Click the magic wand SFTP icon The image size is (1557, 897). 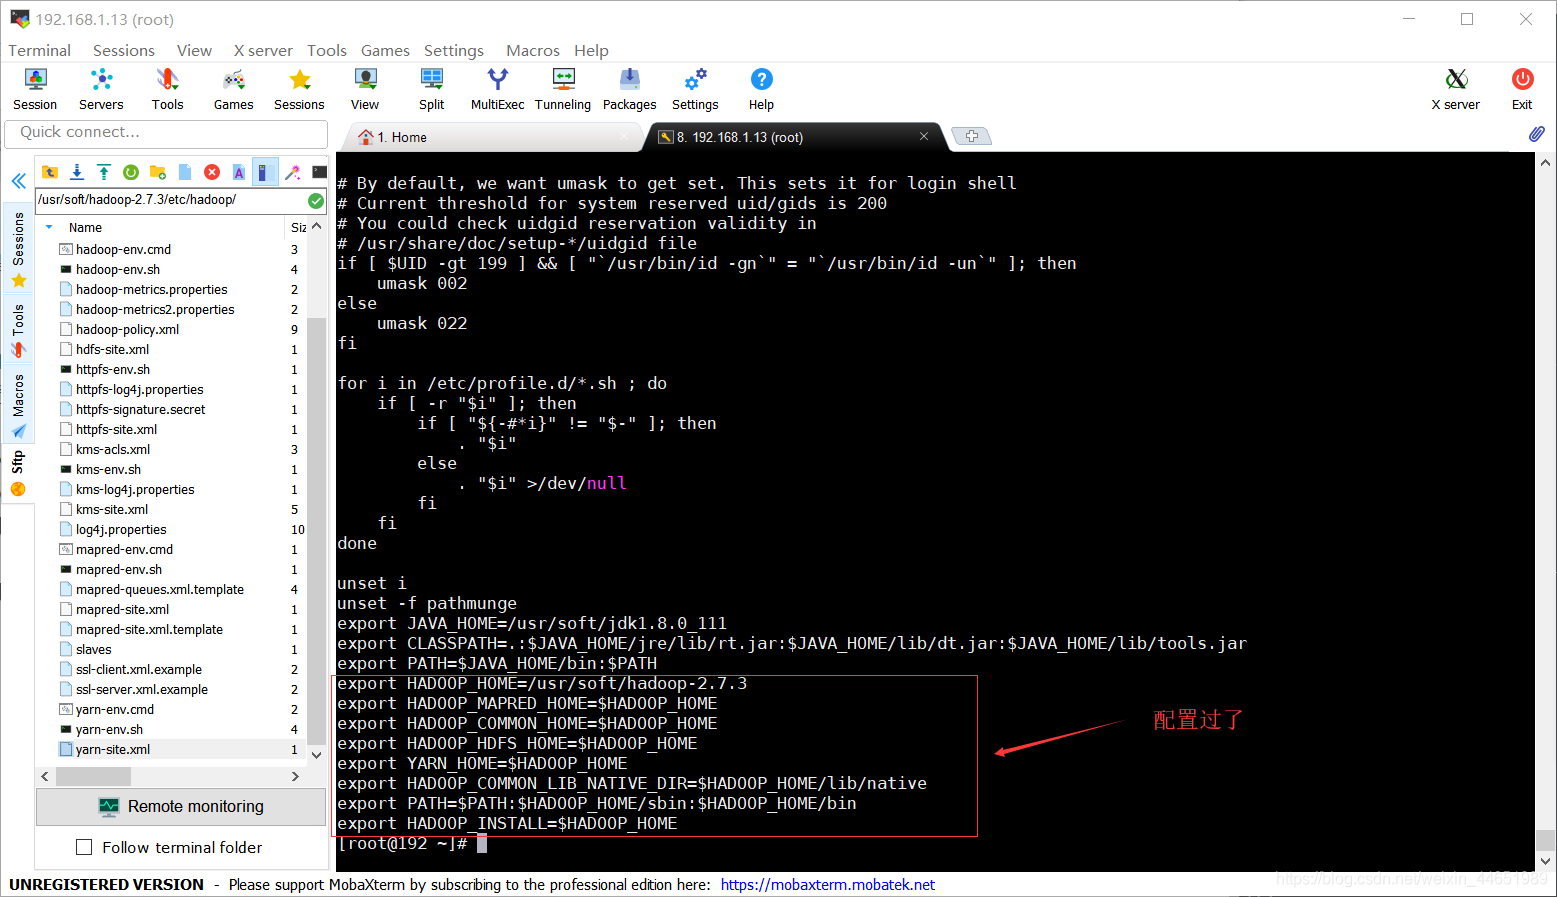point(292,172)
